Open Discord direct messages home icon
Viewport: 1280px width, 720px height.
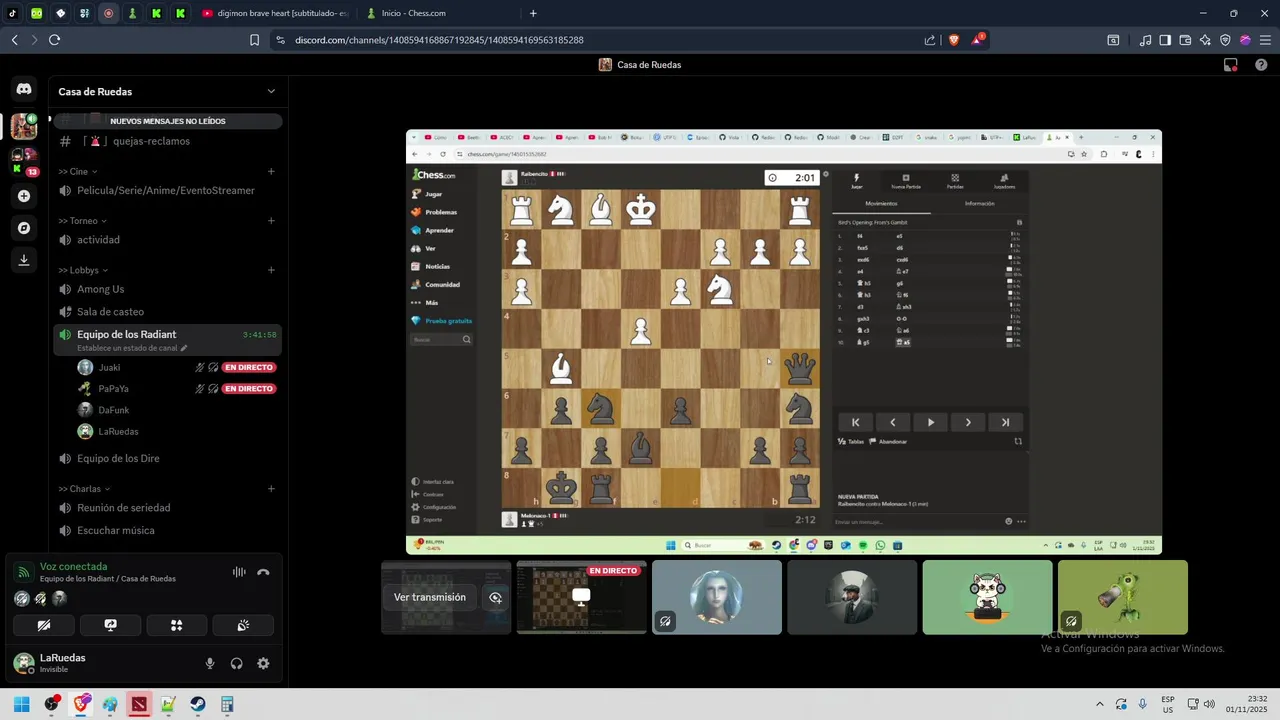tap(24, 89)
